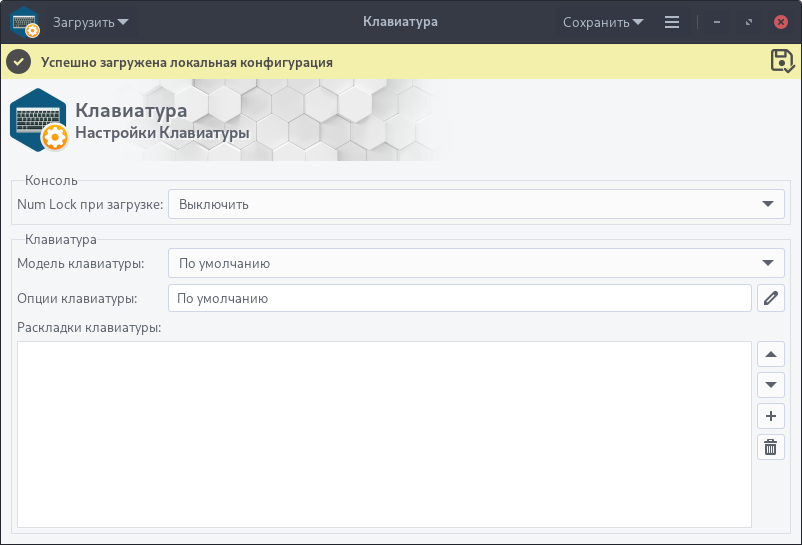Open the hamburger menu in the title bar
802x545 pixels.
click(x=672, y=22)
